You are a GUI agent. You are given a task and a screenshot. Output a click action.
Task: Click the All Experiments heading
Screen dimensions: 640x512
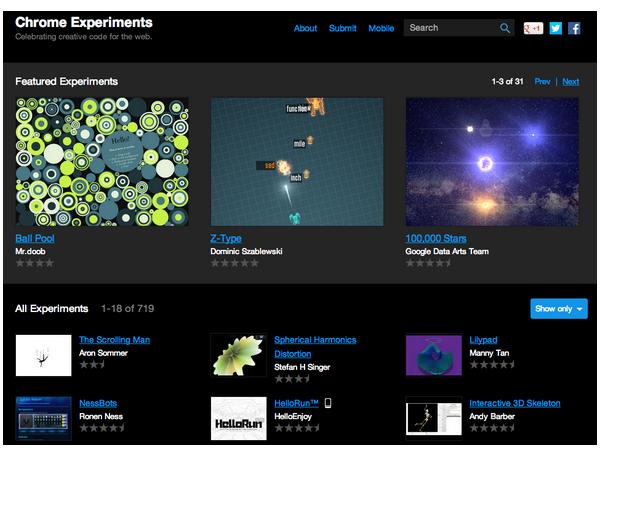51,309
